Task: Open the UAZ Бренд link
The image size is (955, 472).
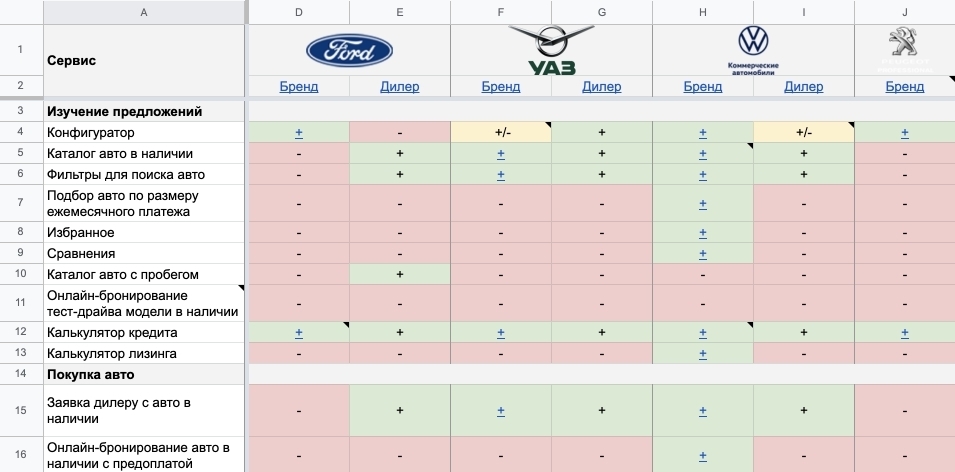Action: point(501,87)
